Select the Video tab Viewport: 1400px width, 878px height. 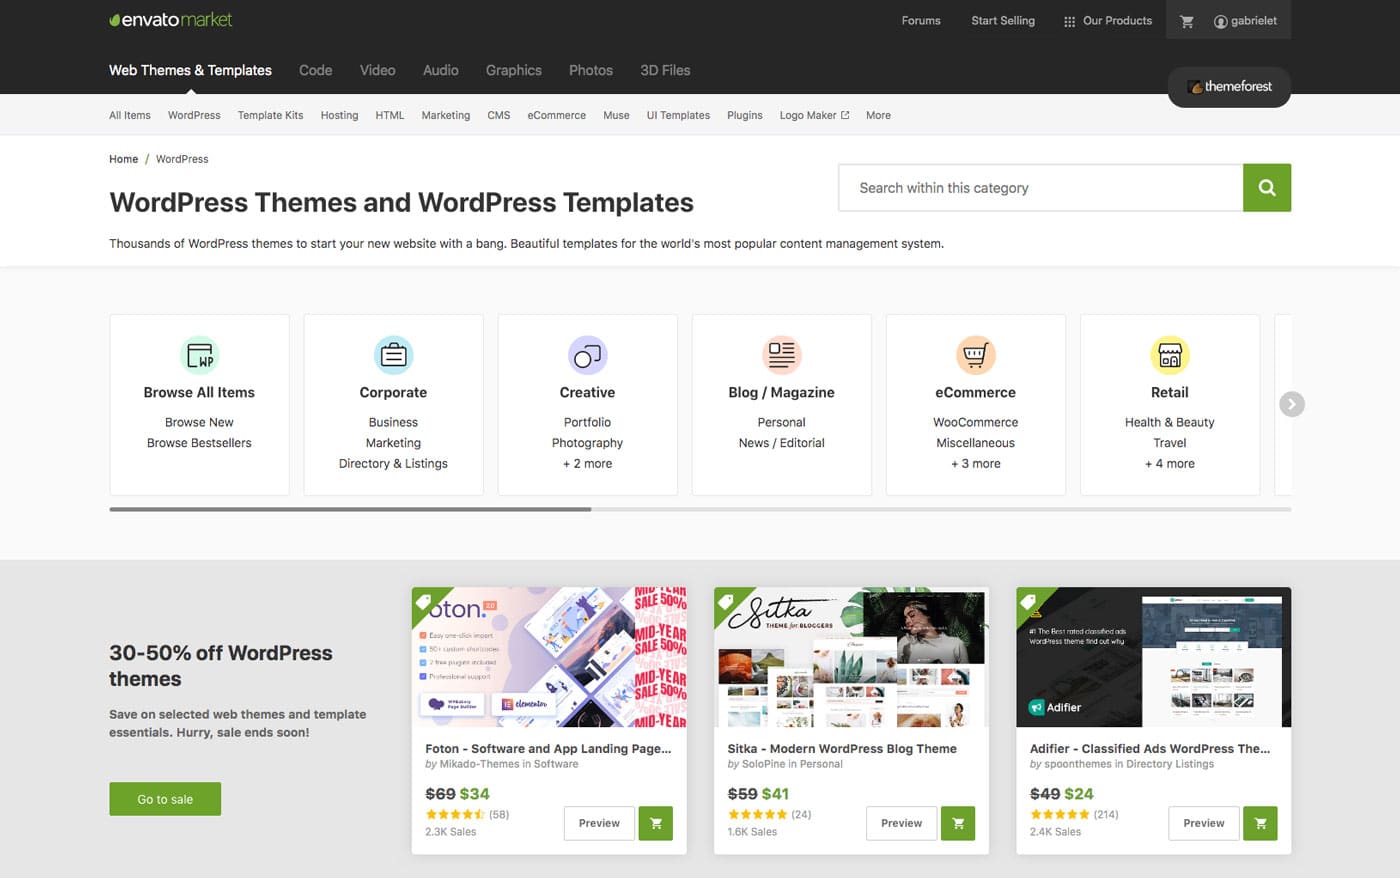click(377, 70)
